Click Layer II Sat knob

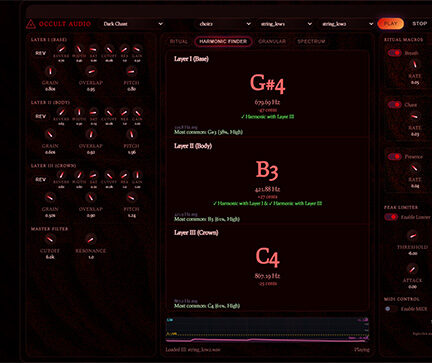(x=94, y=112)
